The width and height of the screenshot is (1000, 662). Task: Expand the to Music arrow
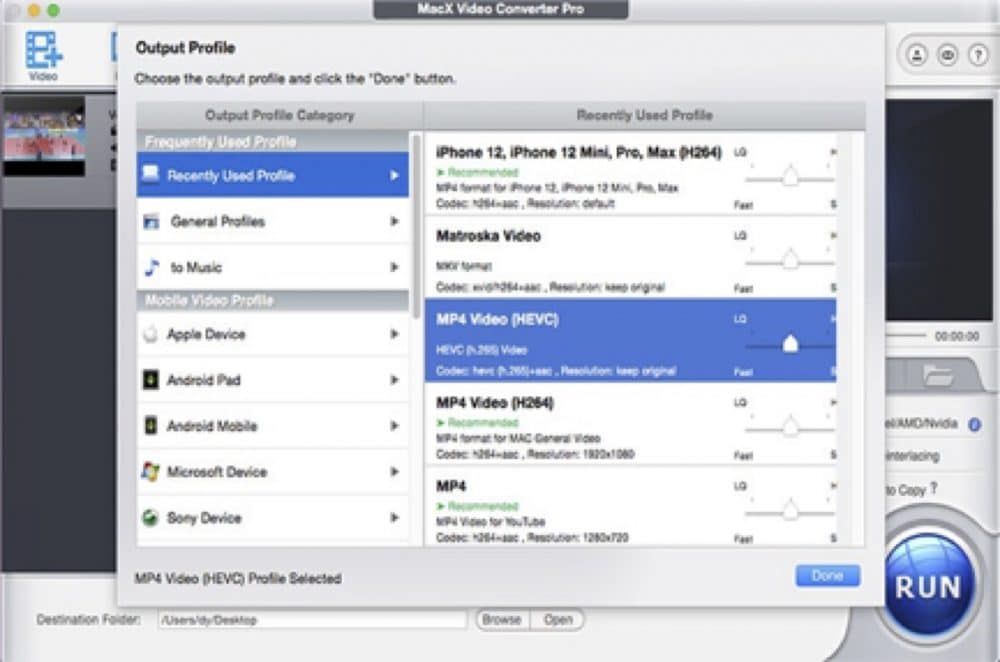(x=394, y=267)
